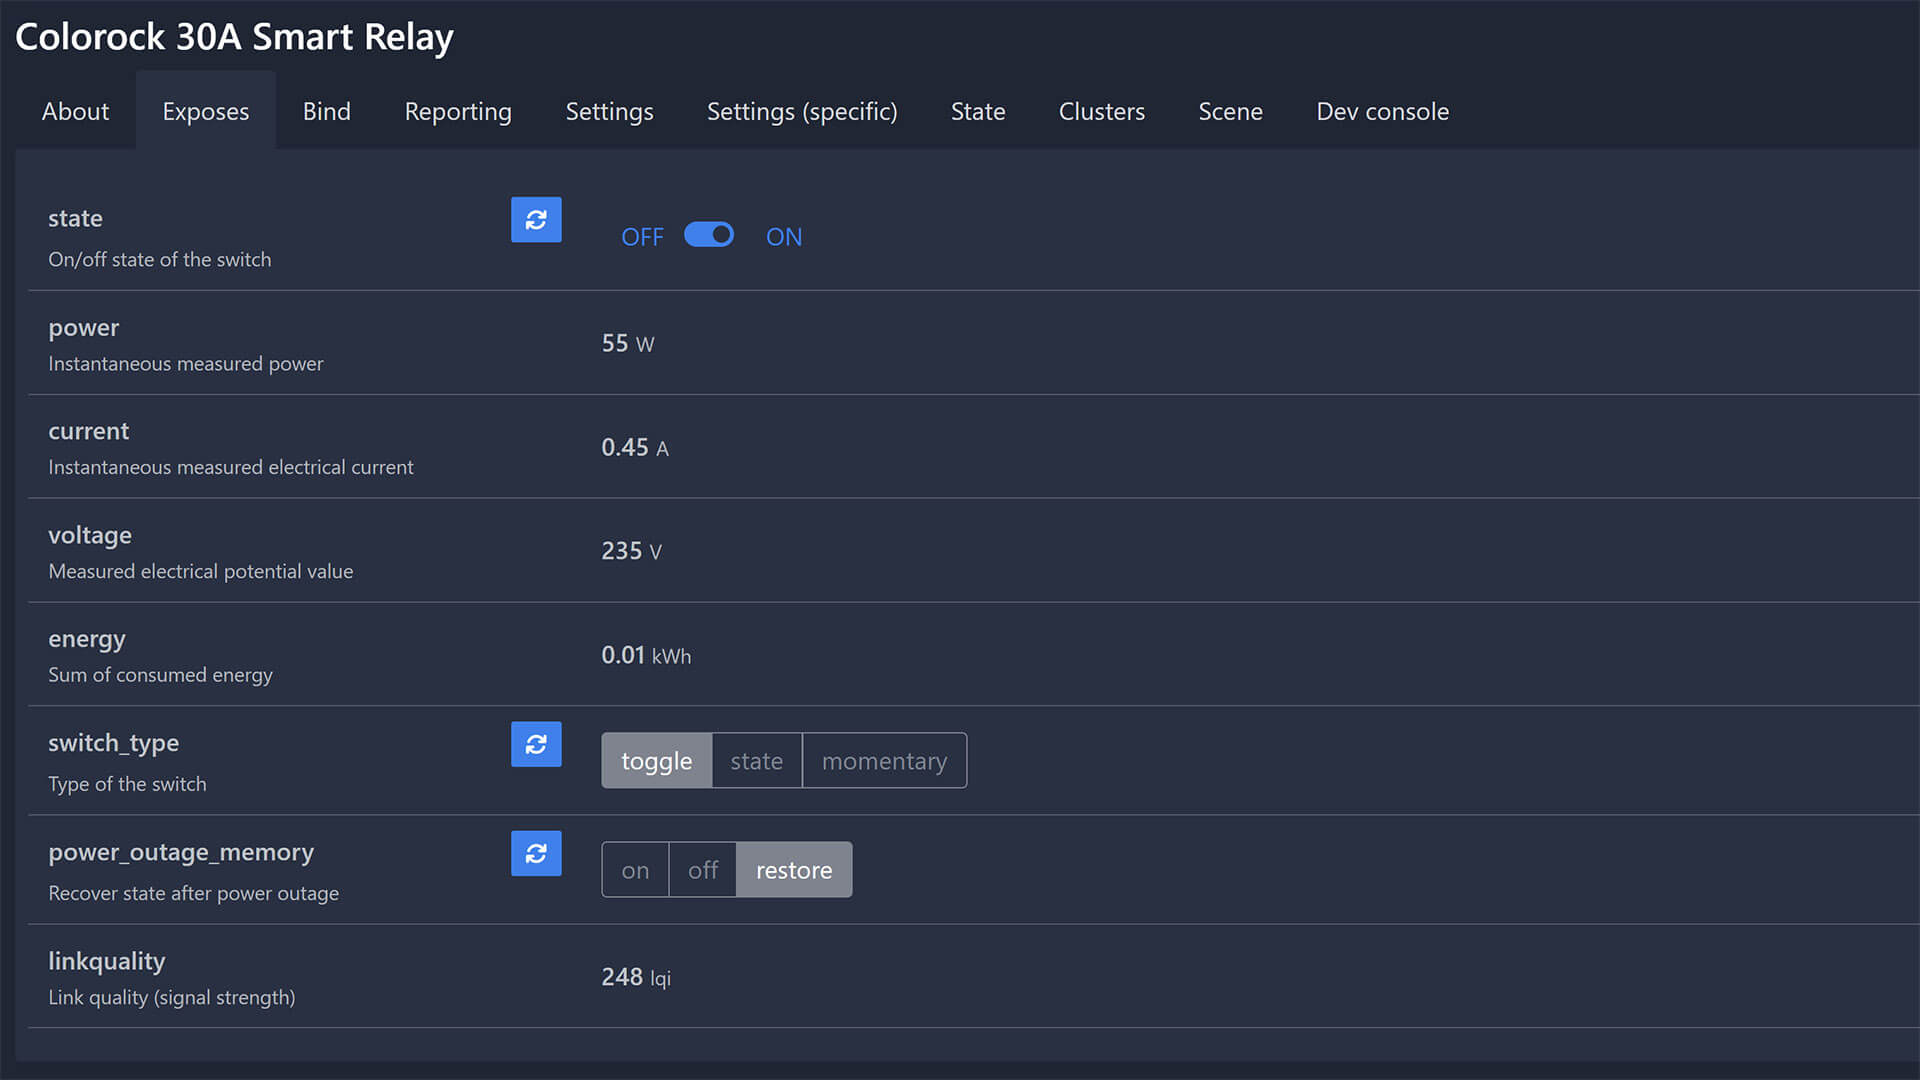The width and height of the screenshot is (1920, 1080).
Task: Open the Settings (specific) tab
Action: point(802,111)
